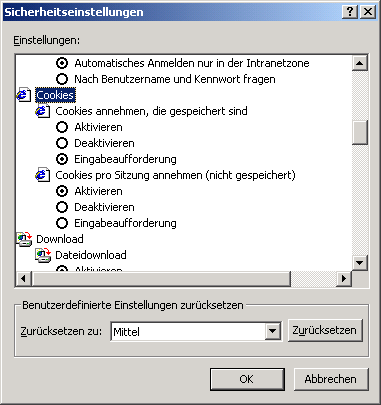Screen dimensions: 381x405
Task: Click icon beside 'Cookies pro Sitzung annehmen'
Action: [43, 175]
